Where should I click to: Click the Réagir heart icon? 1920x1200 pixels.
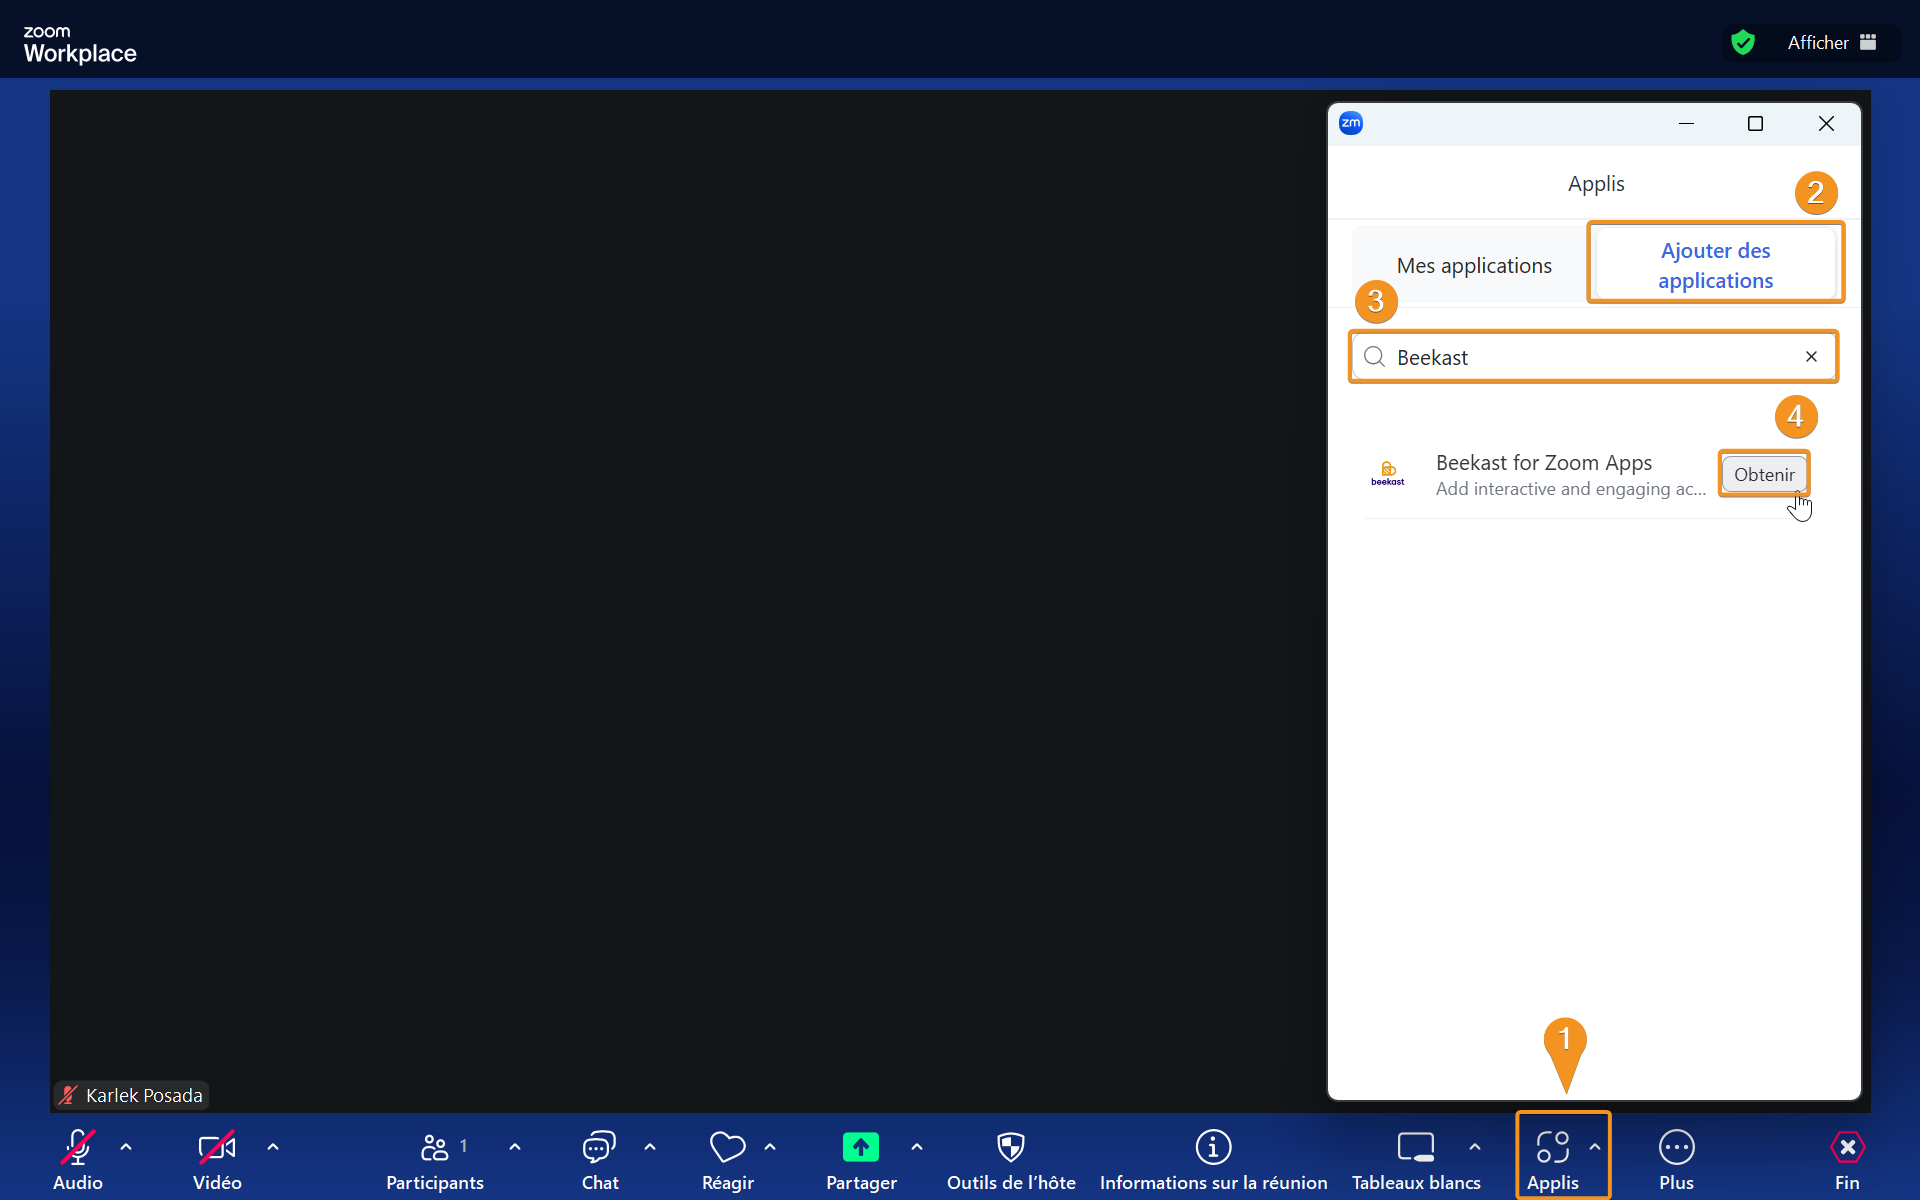pyautogui.click(x=727, y=1148)
